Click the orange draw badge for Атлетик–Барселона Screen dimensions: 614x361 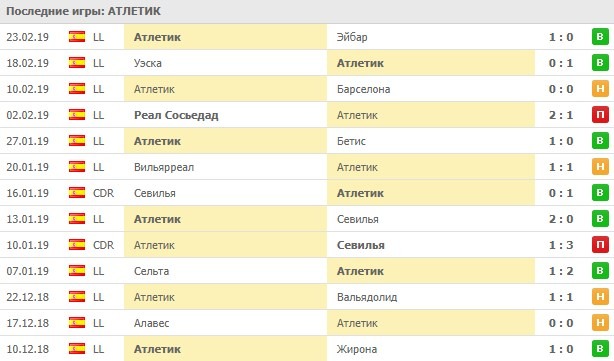[600, 89]
